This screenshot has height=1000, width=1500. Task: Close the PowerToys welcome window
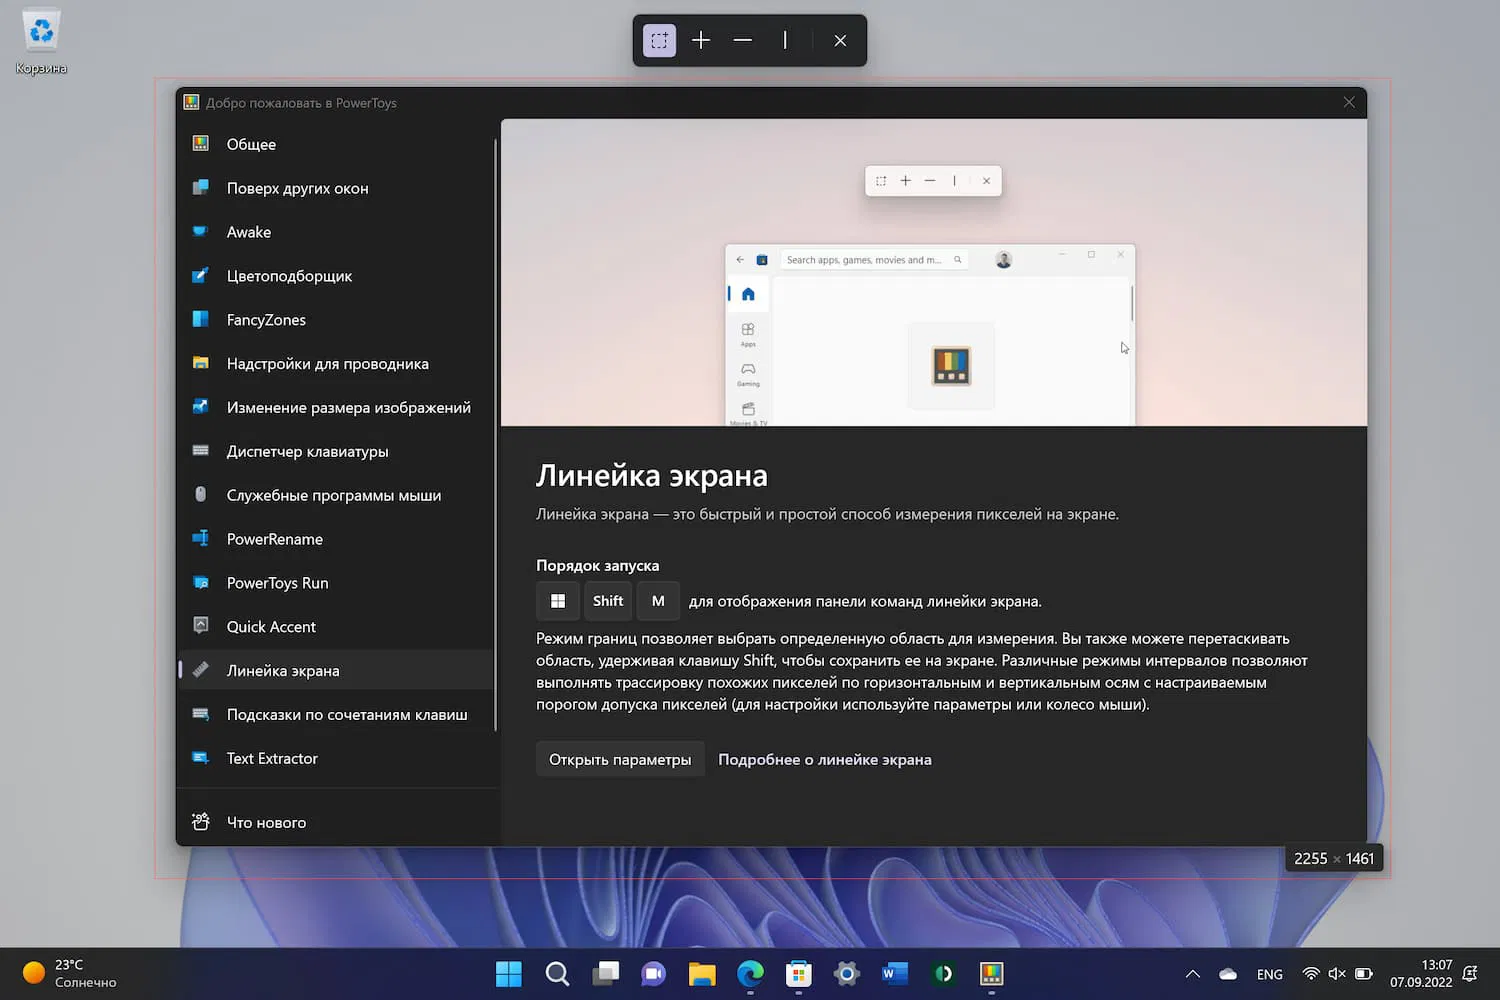(x=1349, y=102)
